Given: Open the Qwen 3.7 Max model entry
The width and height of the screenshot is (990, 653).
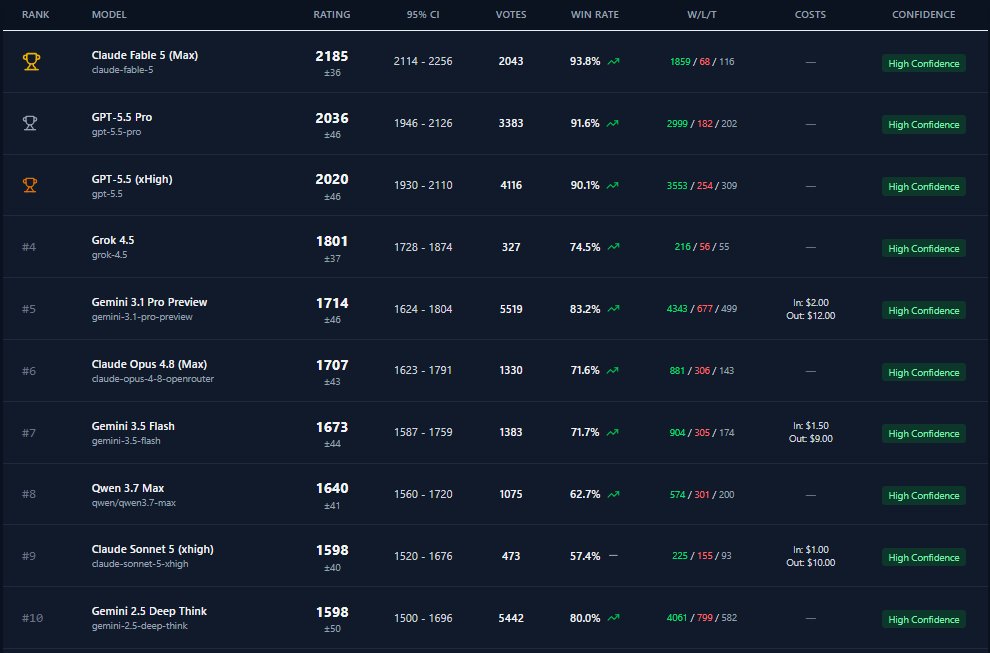Looking at the screenshot, I should coord(128,488).
